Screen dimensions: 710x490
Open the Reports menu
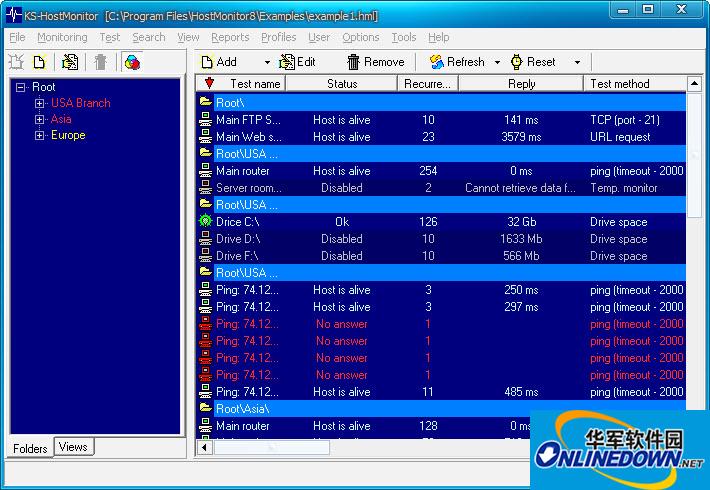pos(230,38)
